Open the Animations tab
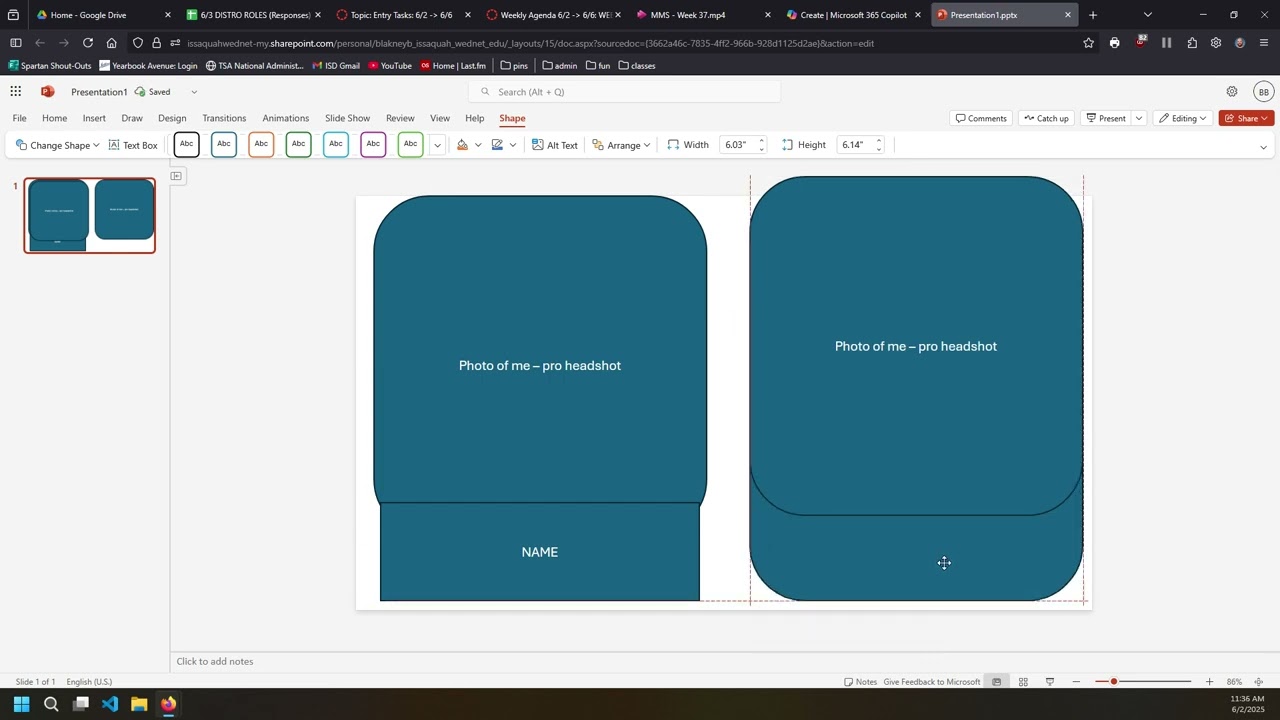This screenshot has height=720, width=1280. [285, 118]
